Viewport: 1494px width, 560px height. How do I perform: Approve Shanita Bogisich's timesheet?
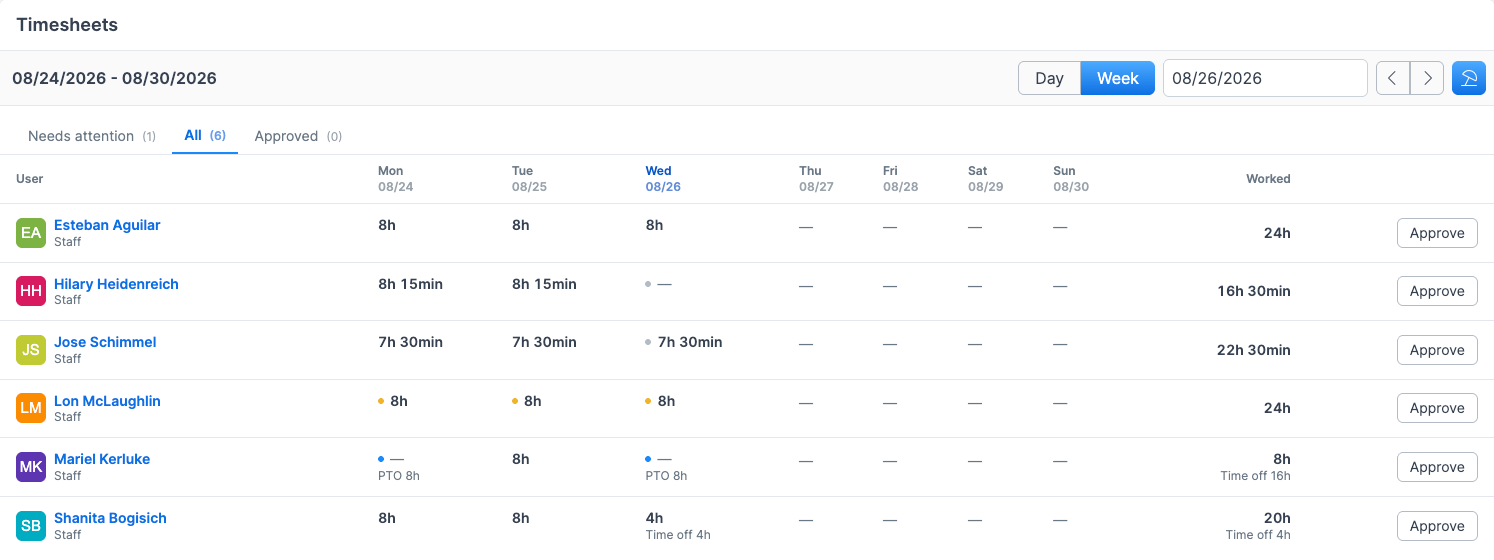(1437, 526)
